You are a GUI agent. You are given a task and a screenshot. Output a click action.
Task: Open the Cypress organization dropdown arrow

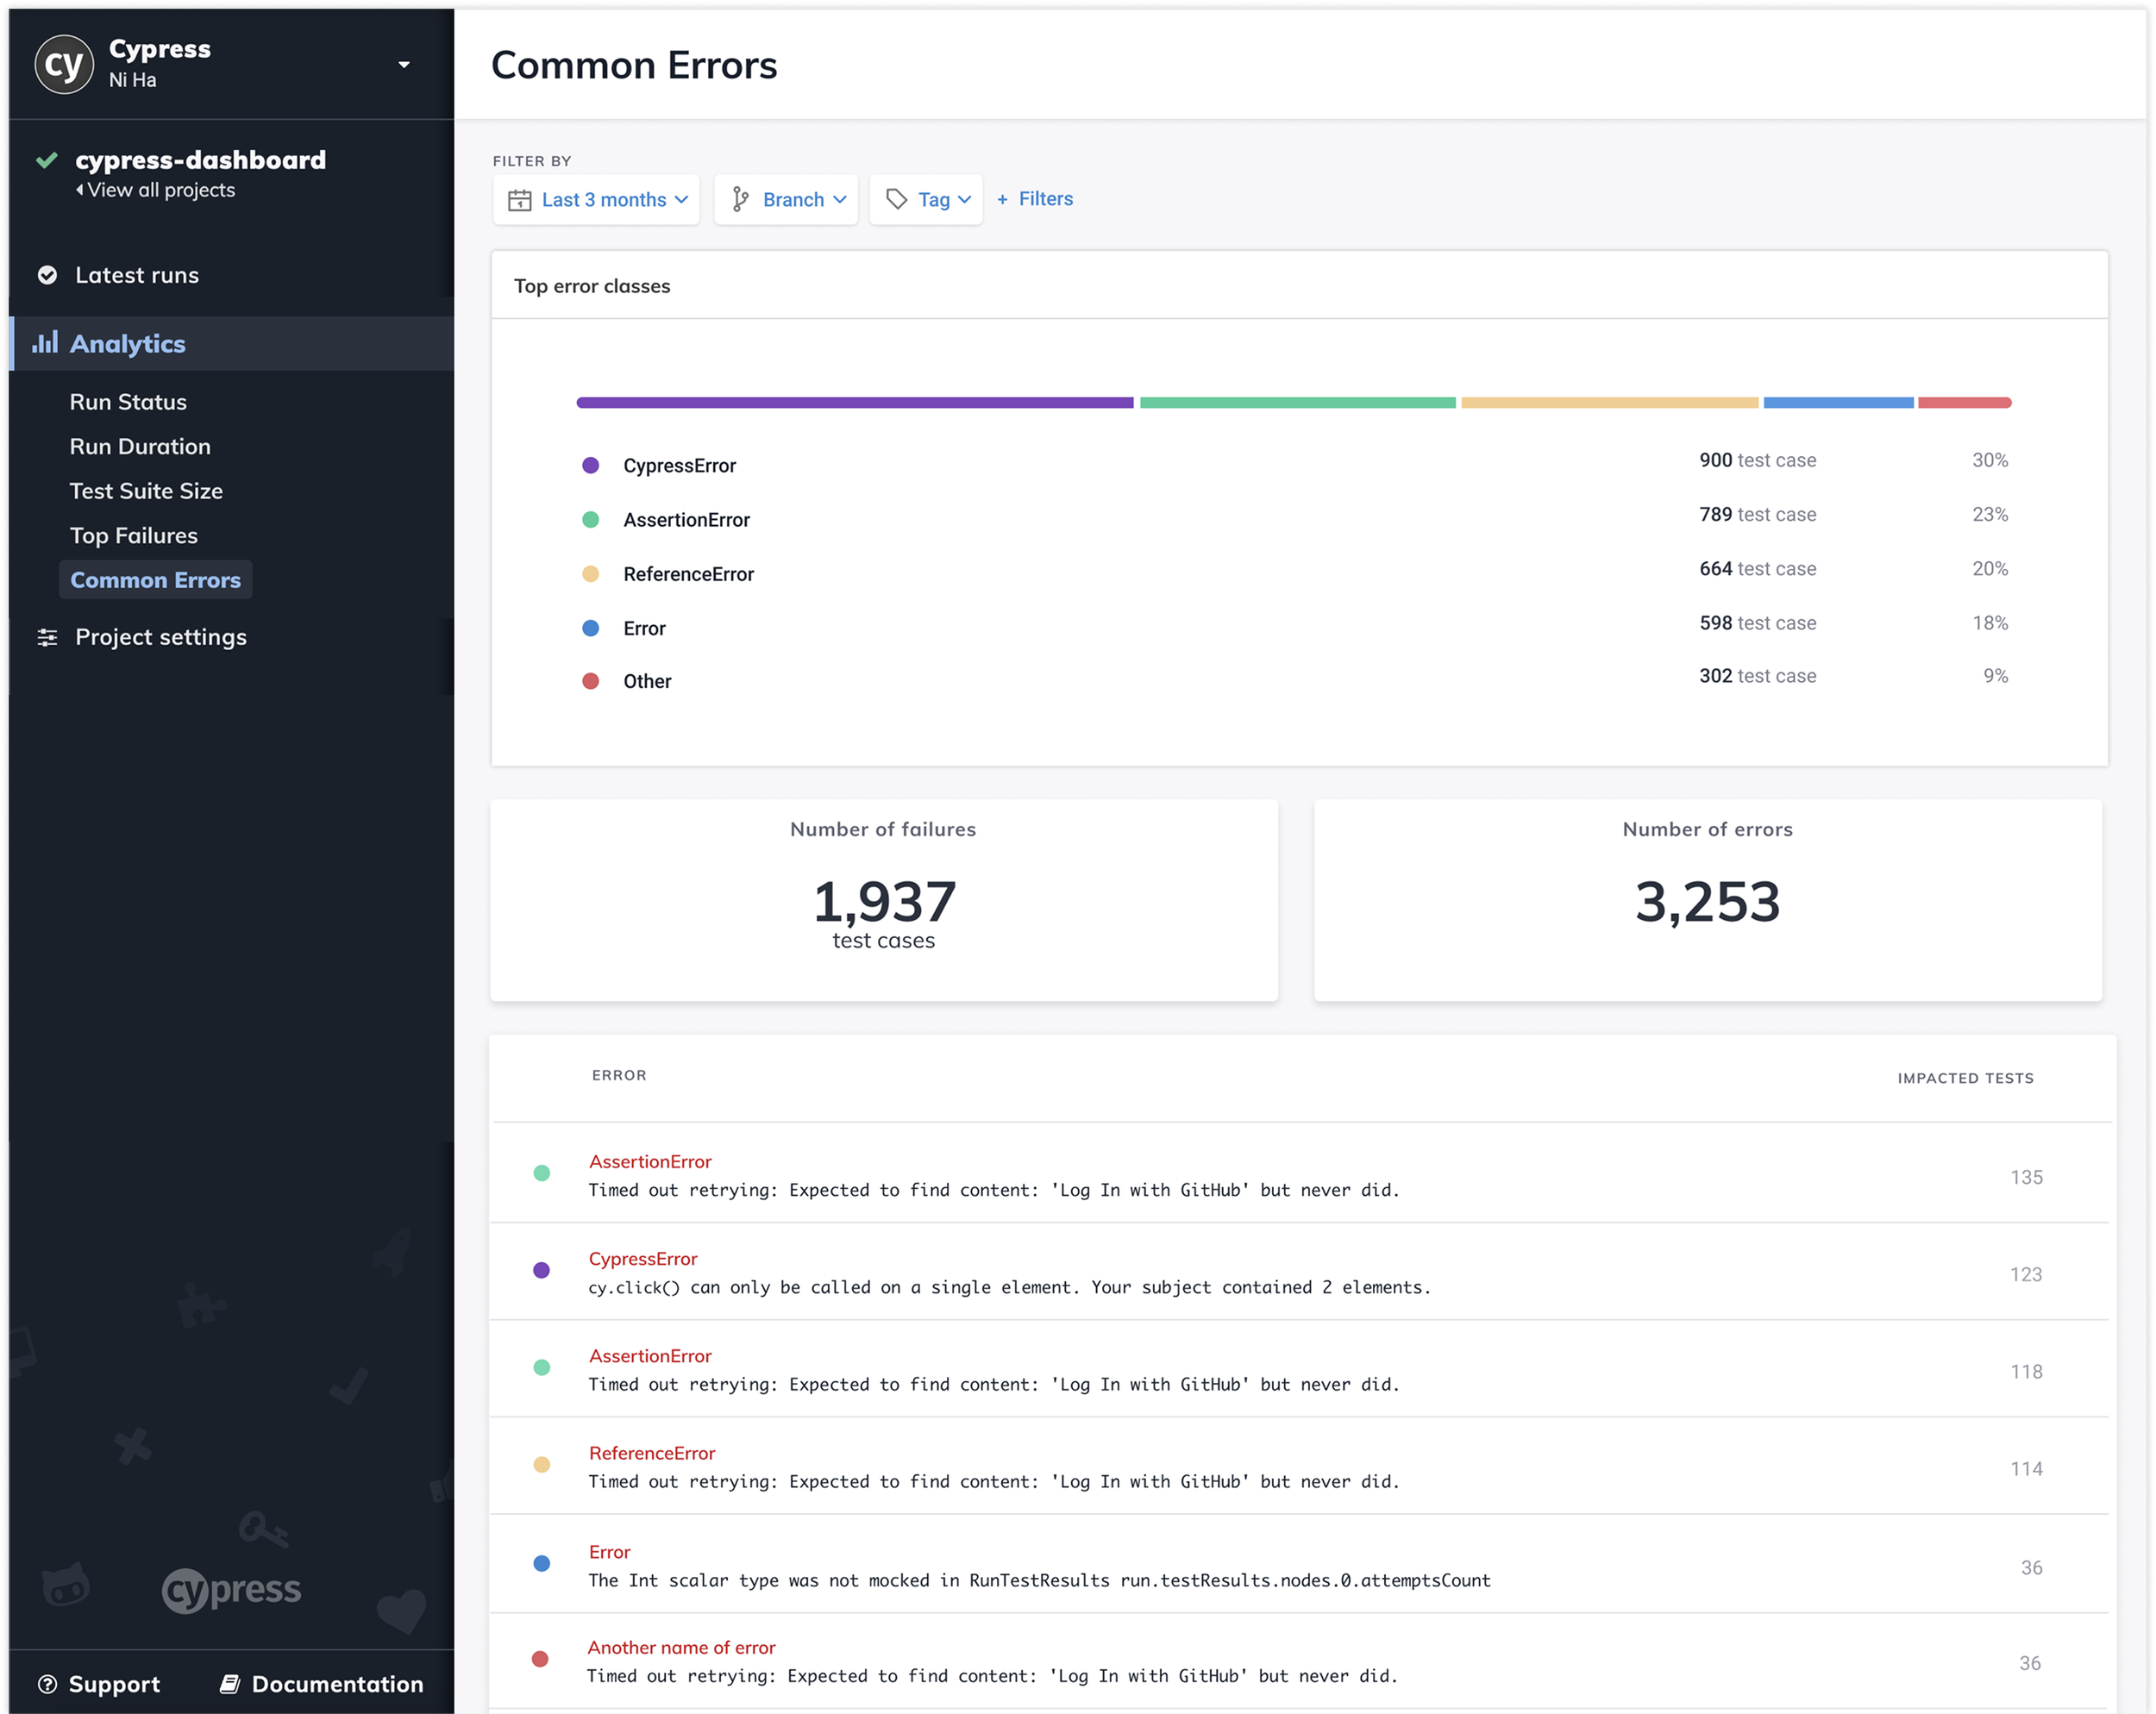coord(404,65)
